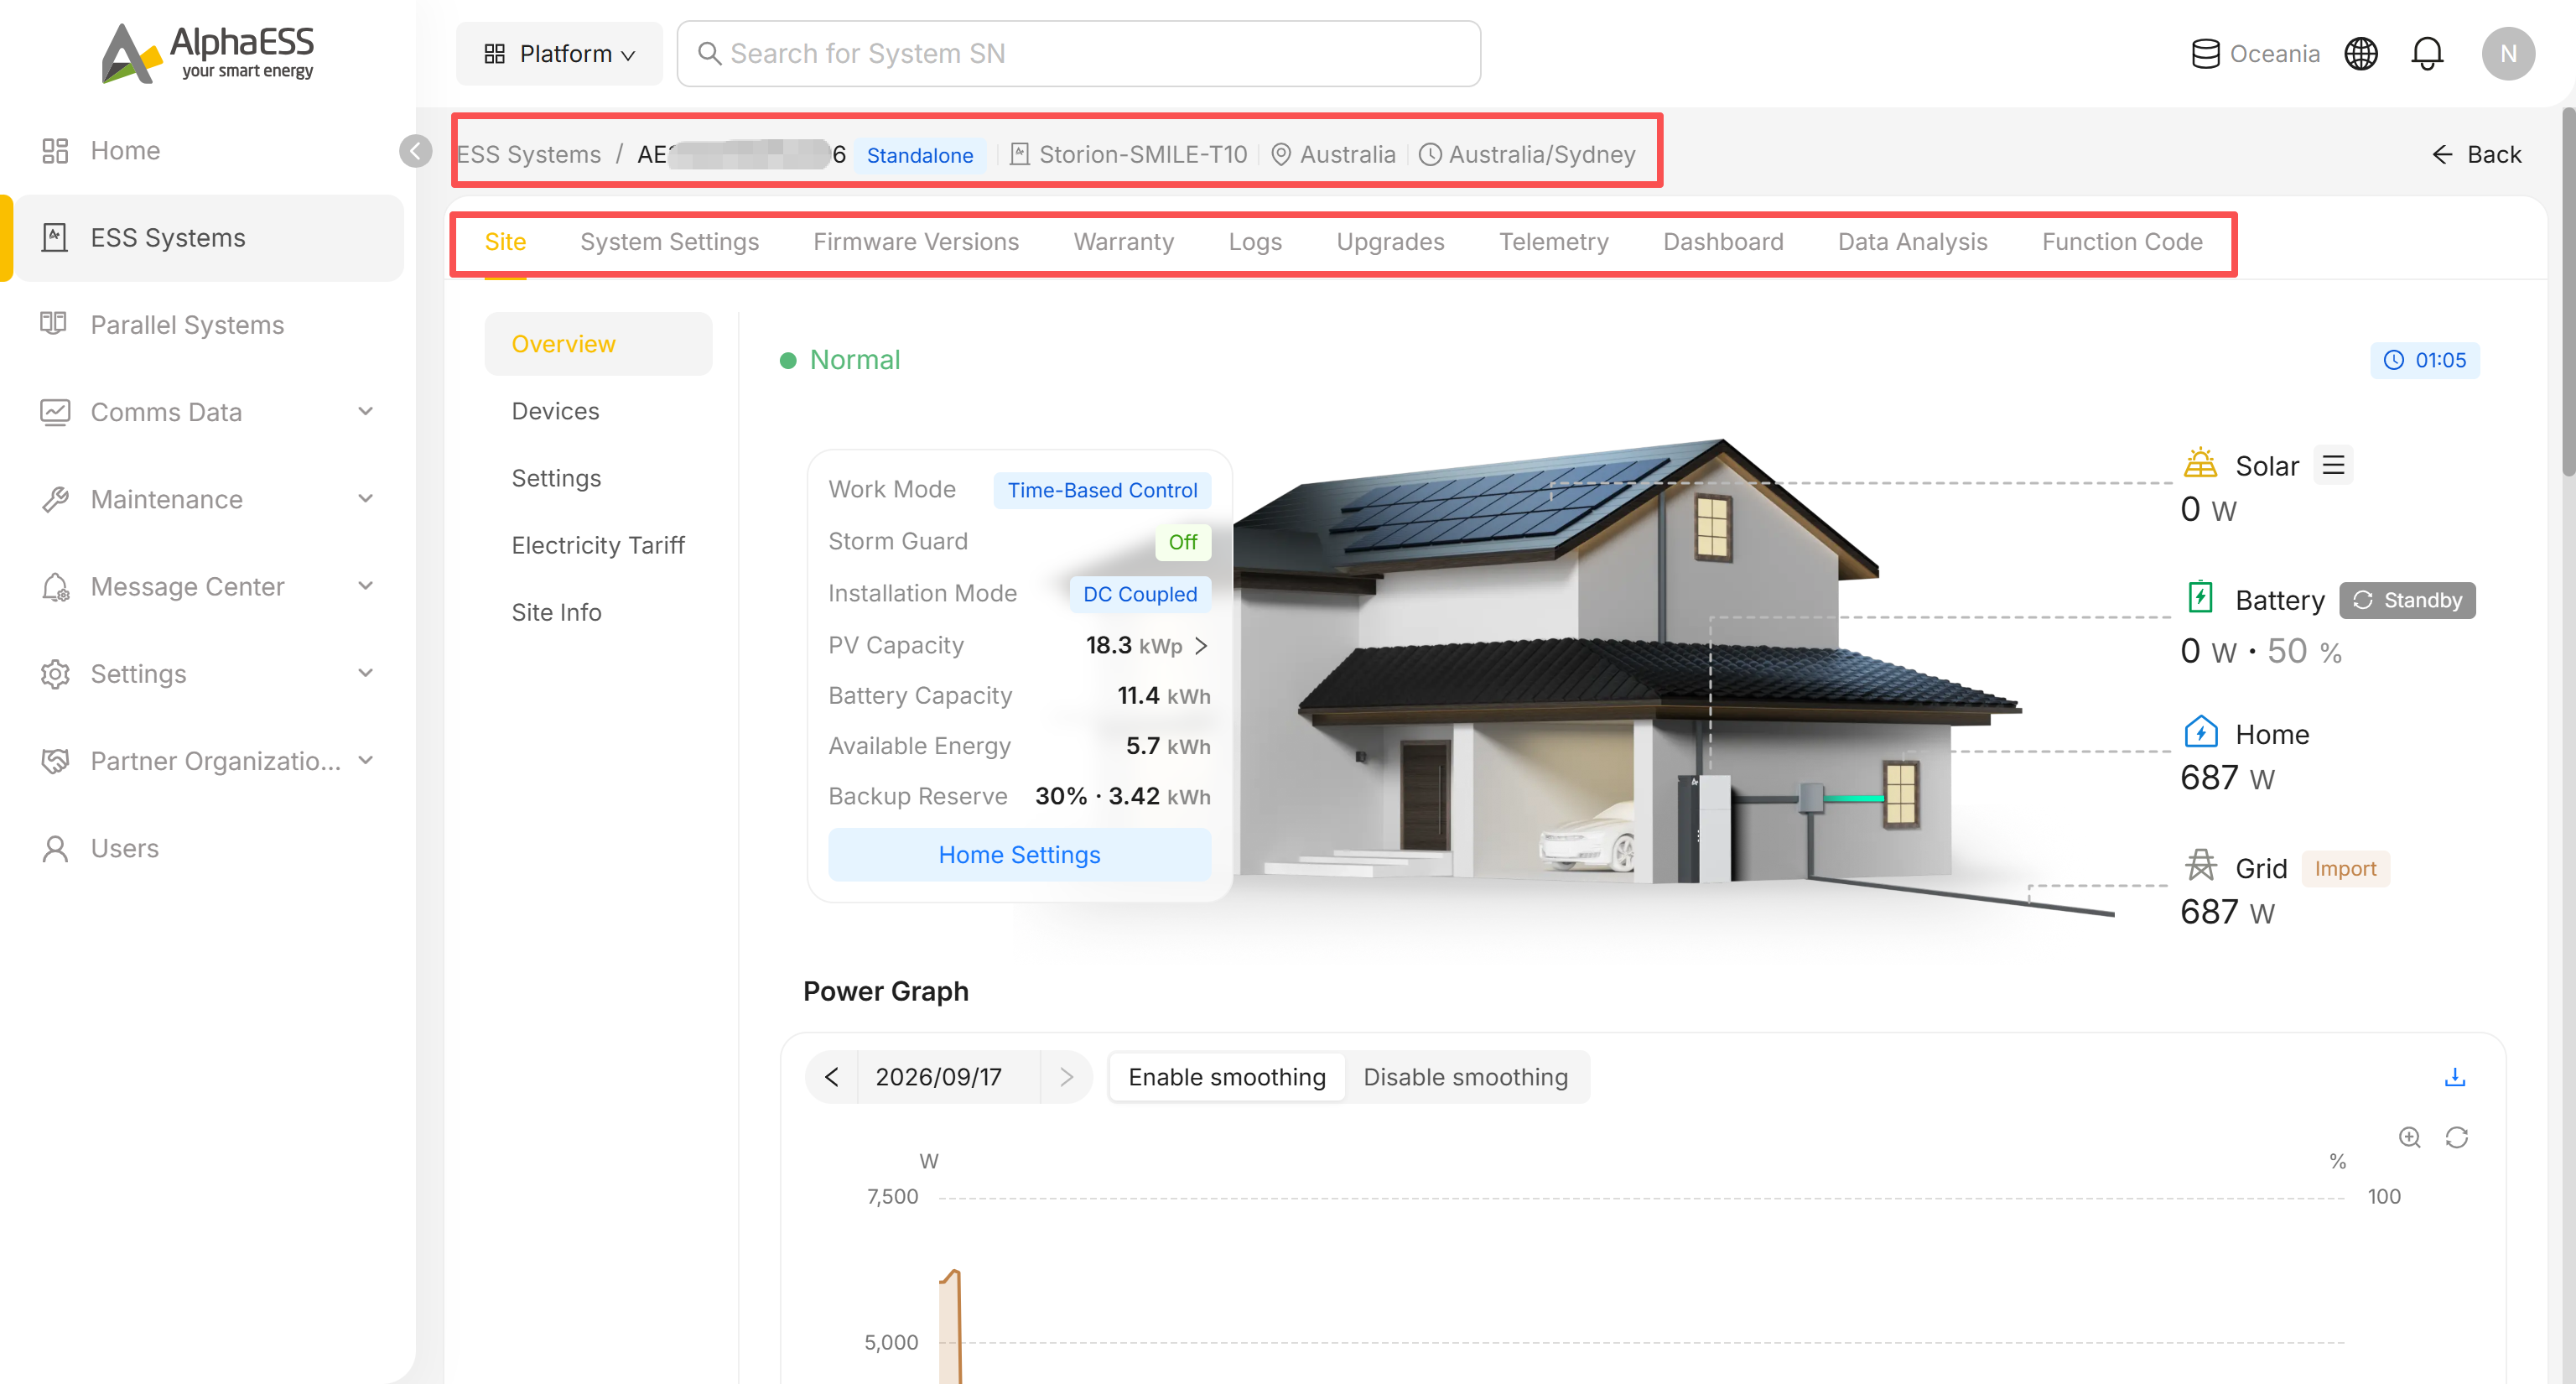Expand Partner Organization menu
2576x1384 pixels.
click(365, 760)
